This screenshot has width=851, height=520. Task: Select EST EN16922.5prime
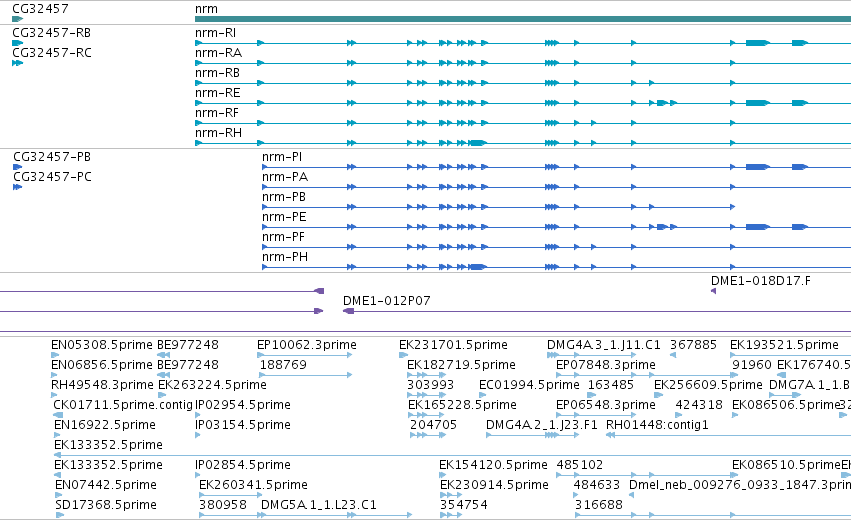tap(105, 426)
